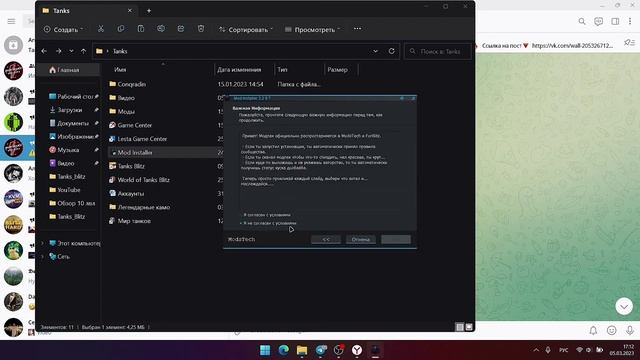Open the three-dots more options menu in Explorer
The width and height of the screenshot is (640, 360).
[358, 29]
